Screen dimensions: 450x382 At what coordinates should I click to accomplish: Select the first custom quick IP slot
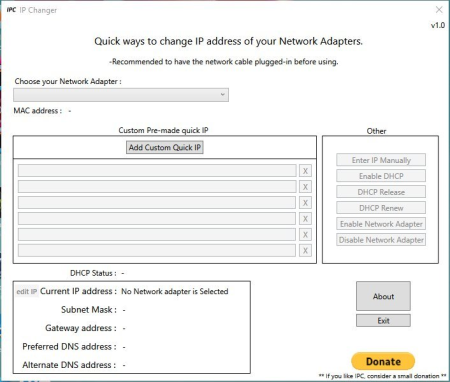pos(157,171)
